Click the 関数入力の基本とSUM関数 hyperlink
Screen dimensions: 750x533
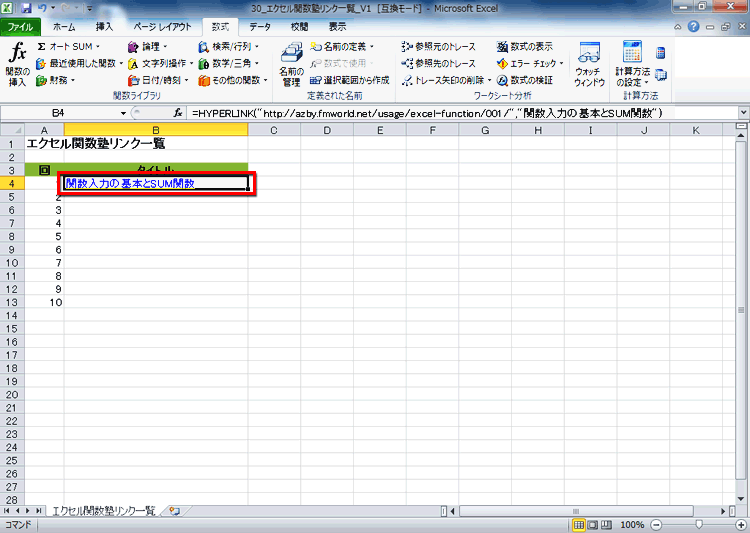(130, 183)
